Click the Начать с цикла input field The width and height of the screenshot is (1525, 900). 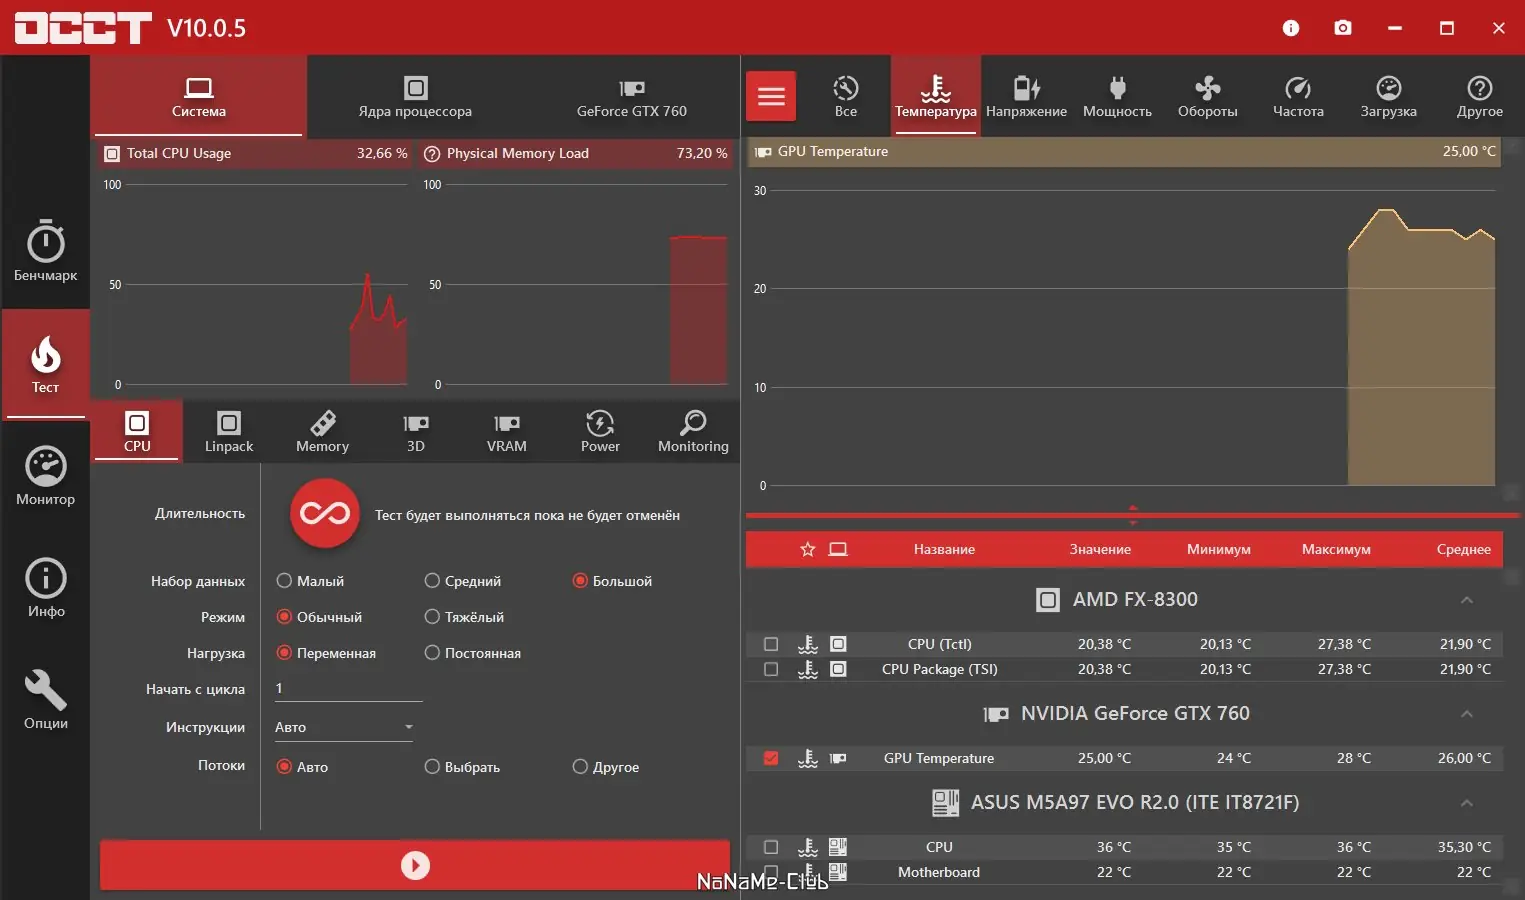click(x=348, y=689)
